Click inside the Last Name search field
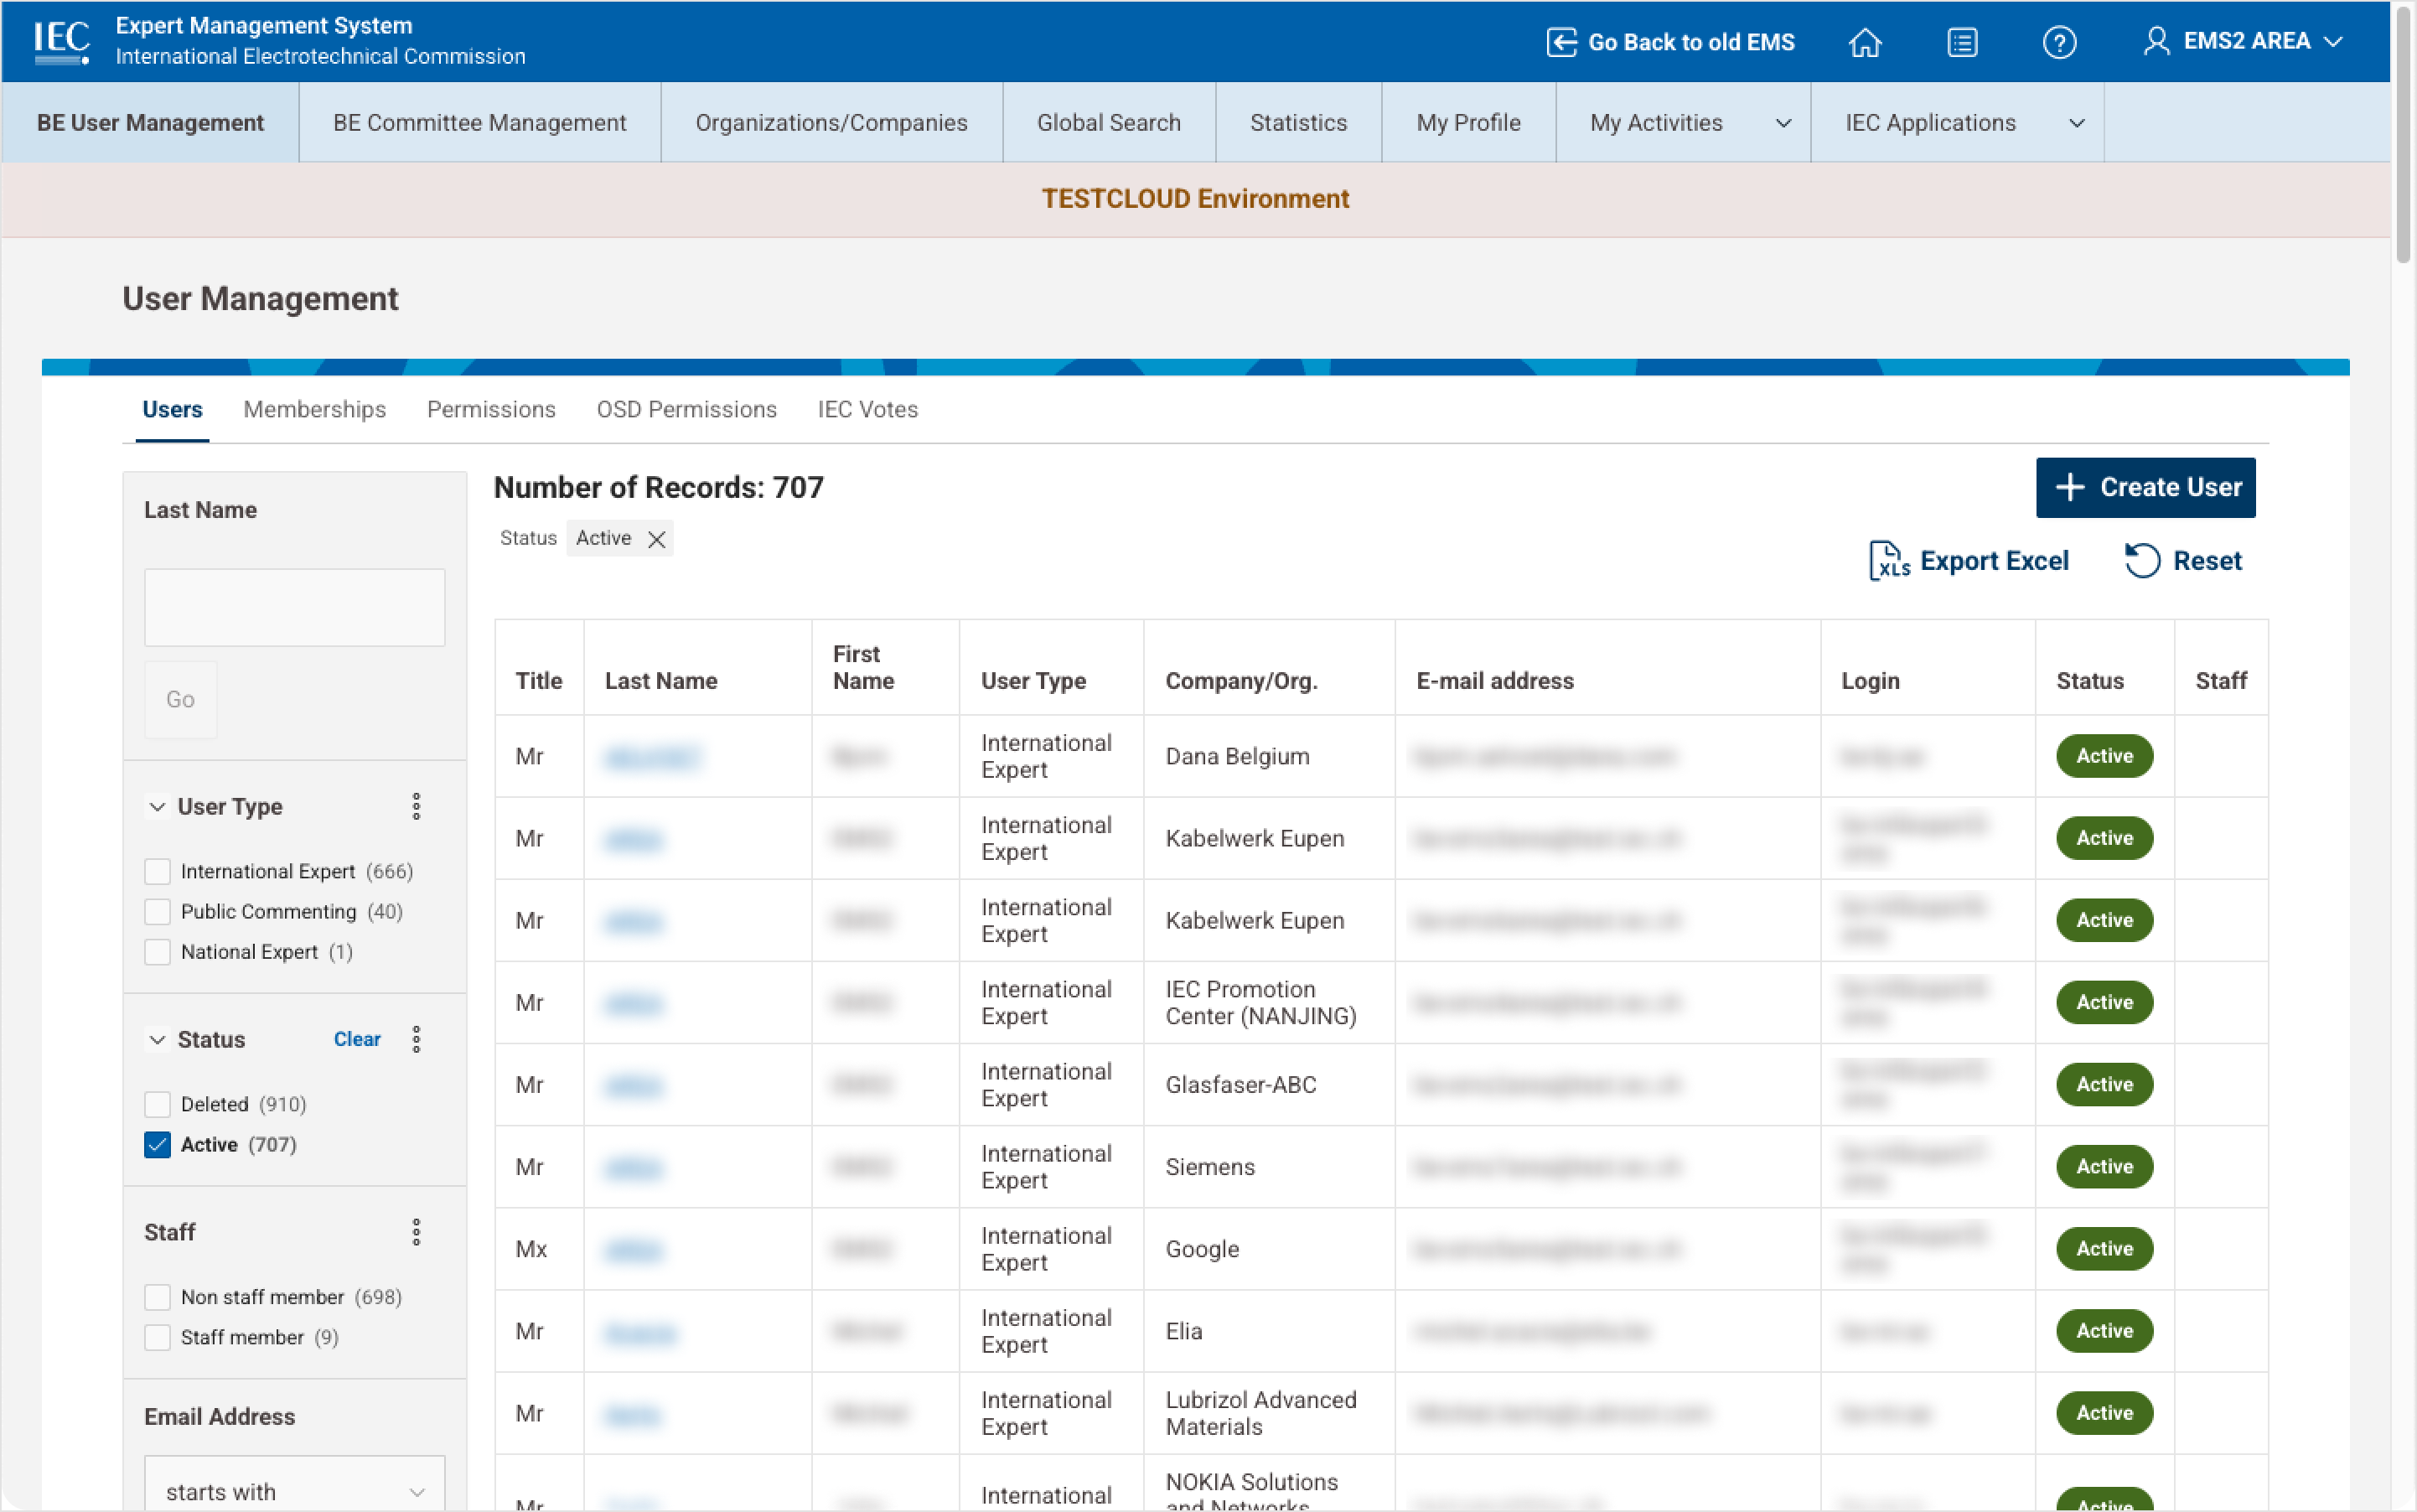The height and width of the screenshot is (1512, 2417). (293, 607)
